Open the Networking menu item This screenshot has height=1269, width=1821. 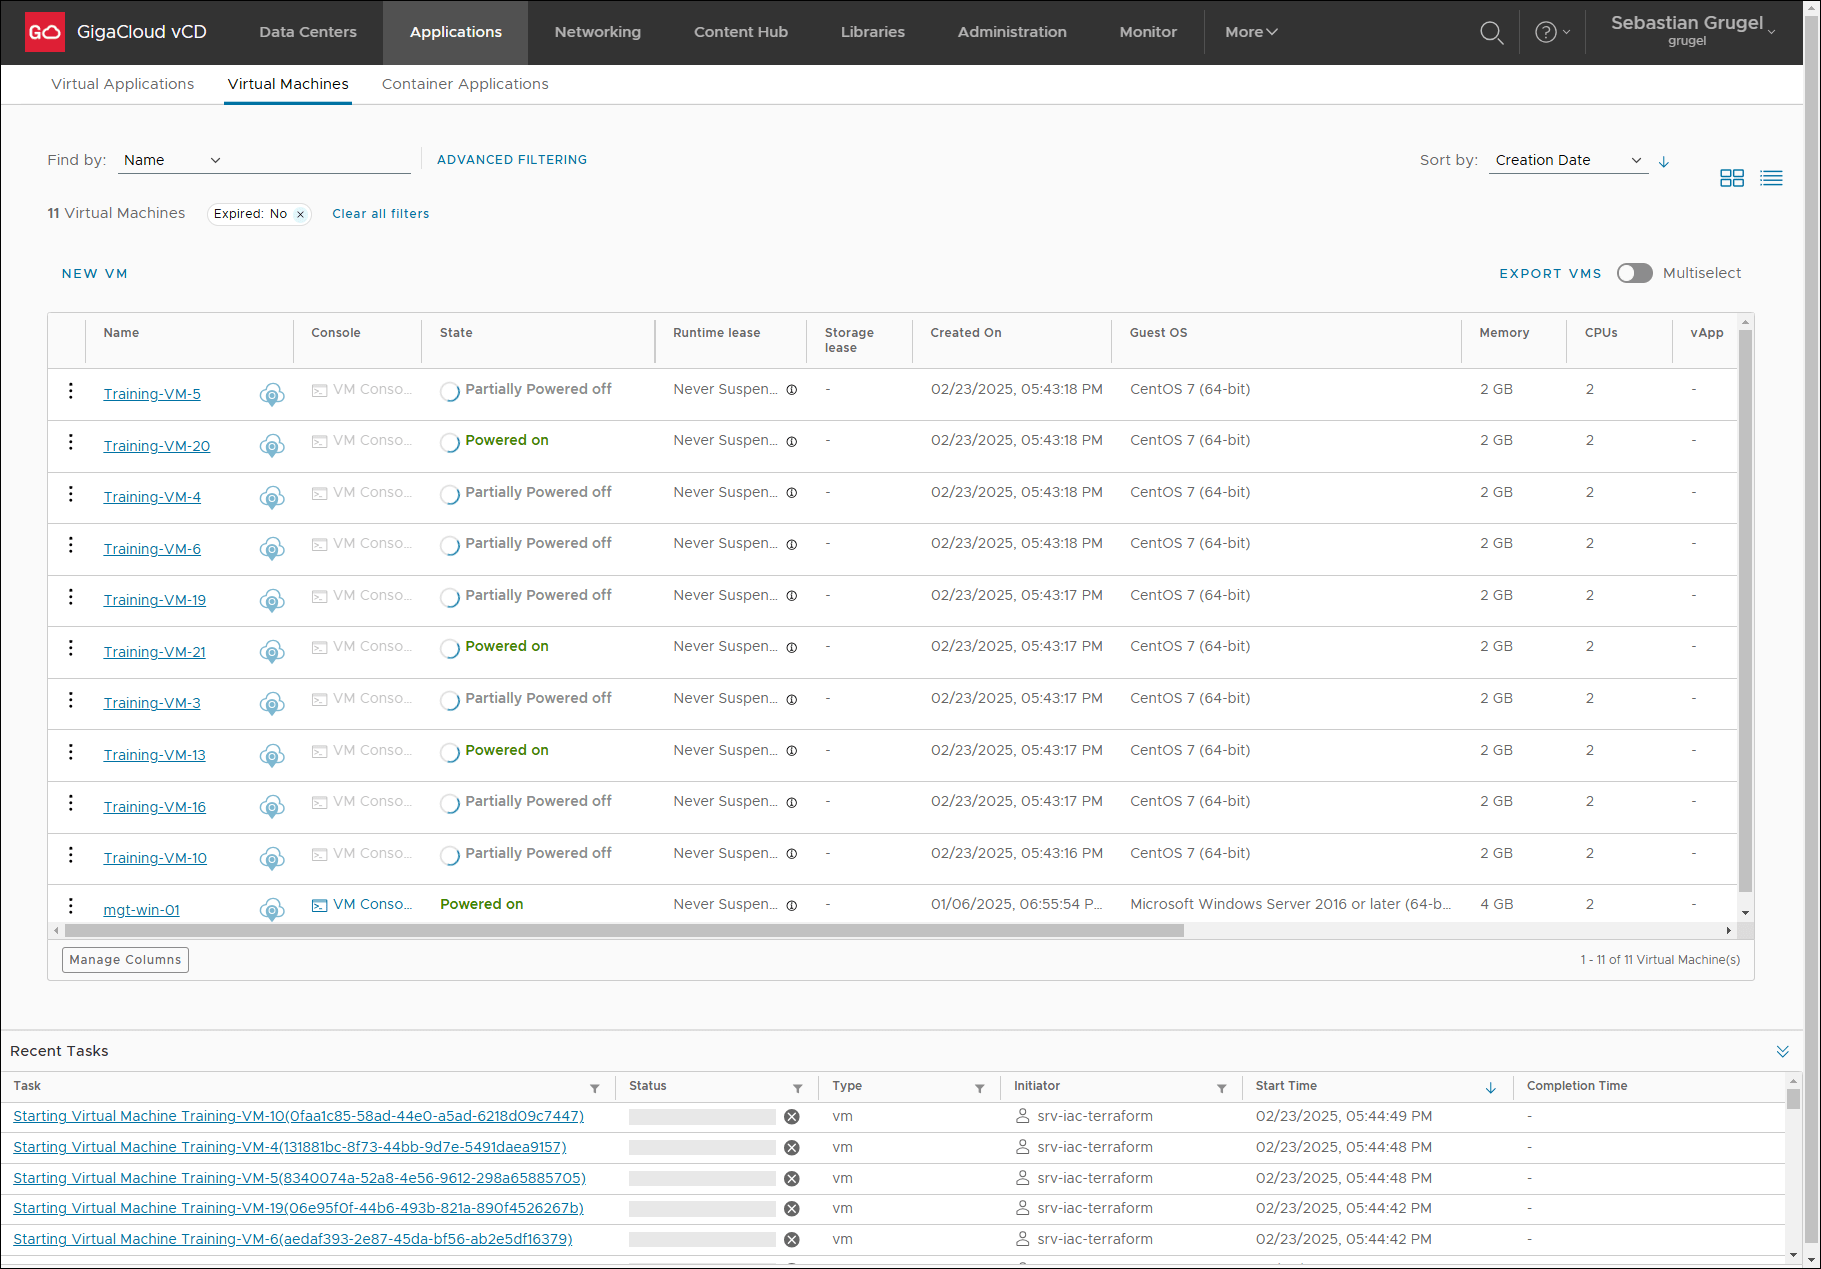598,32
